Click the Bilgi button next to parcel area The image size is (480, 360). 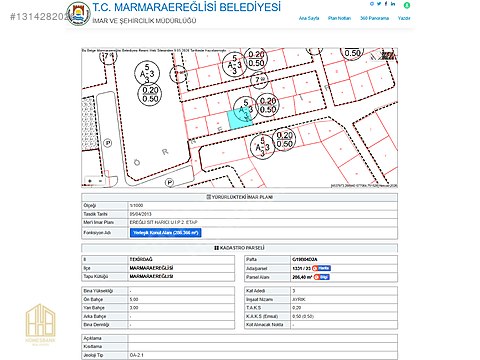[x=322, y=277]
